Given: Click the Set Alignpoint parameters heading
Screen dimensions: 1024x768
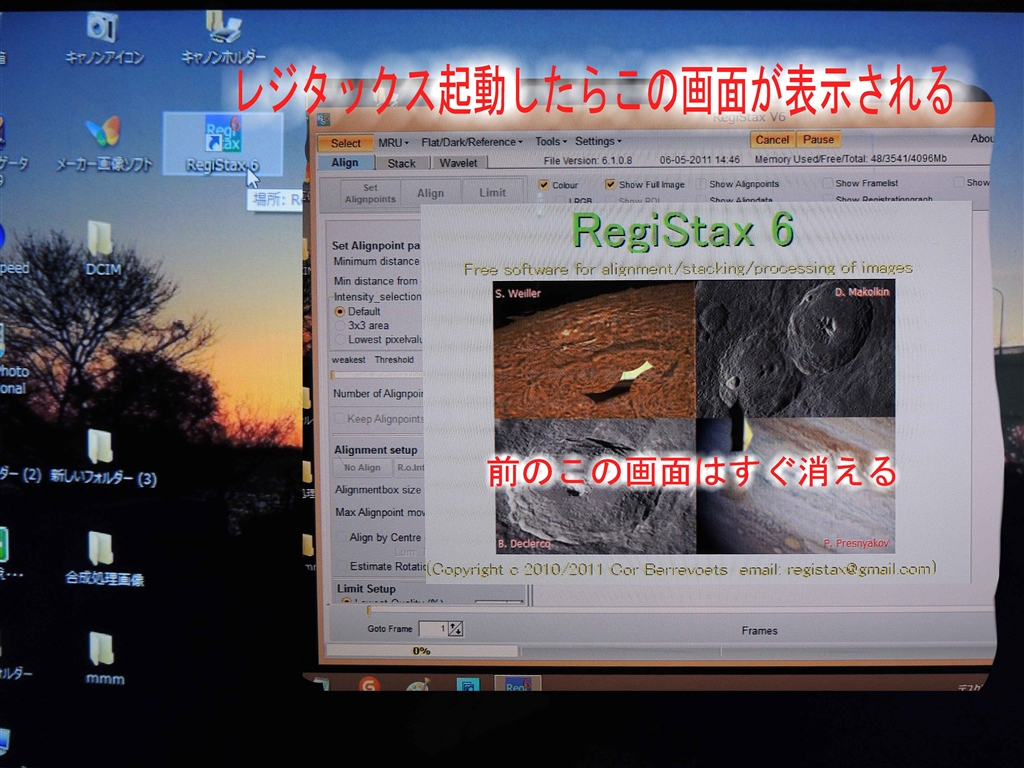Looking at the screenshot, I should point(376,246).
